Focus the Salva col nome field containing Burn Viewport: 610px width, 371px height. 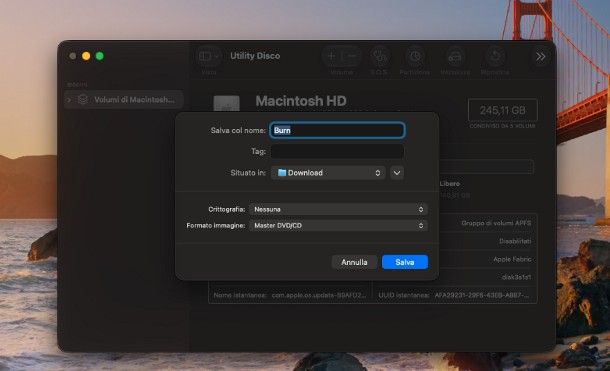point(337,130)
